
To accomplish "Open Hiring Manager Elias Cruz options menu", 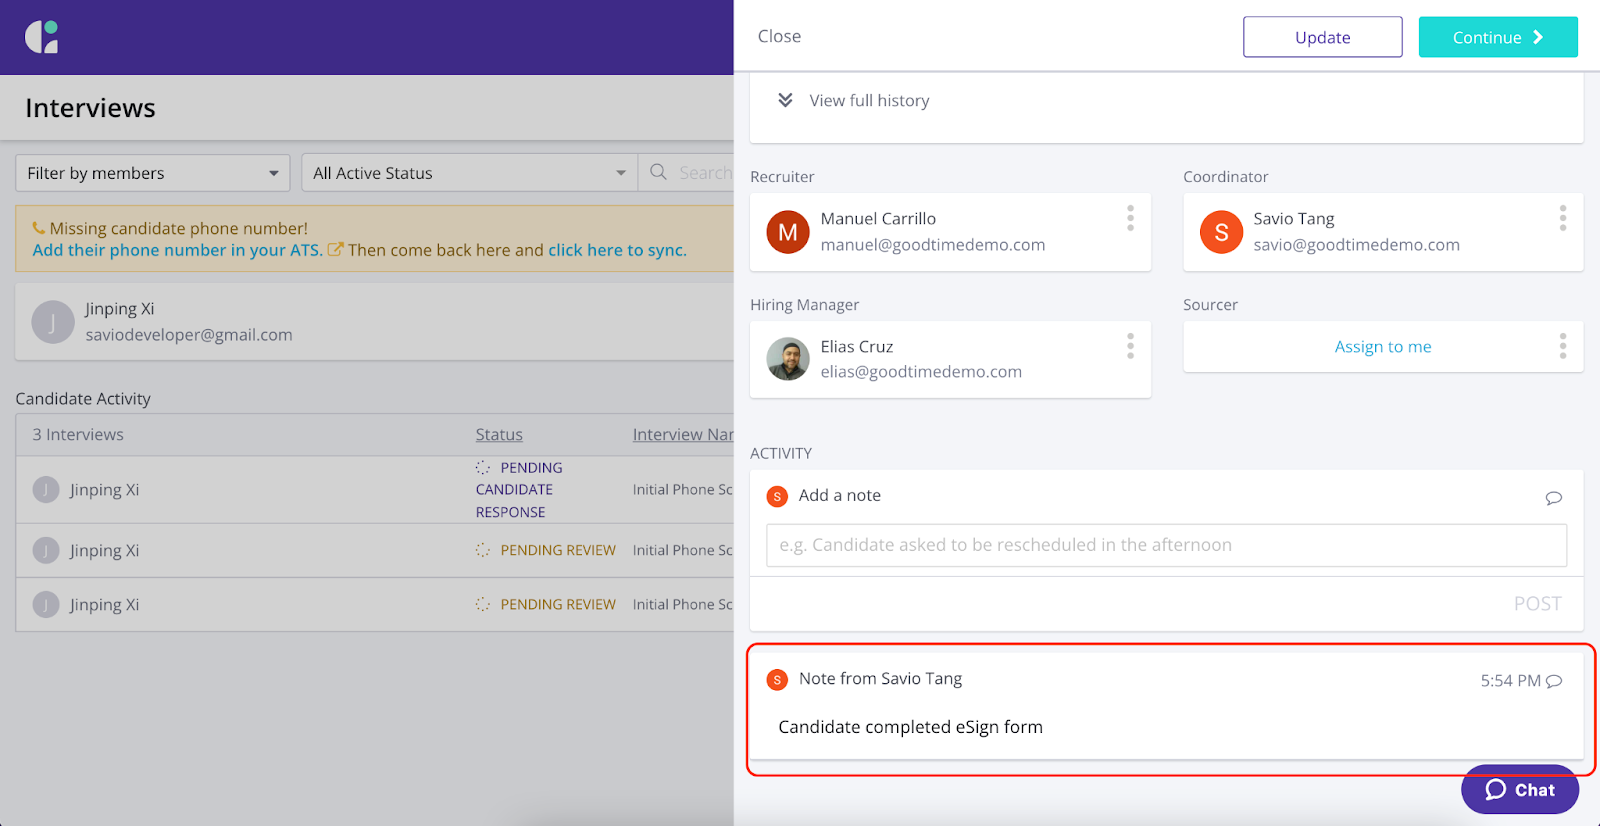I will pos(1130,346).
